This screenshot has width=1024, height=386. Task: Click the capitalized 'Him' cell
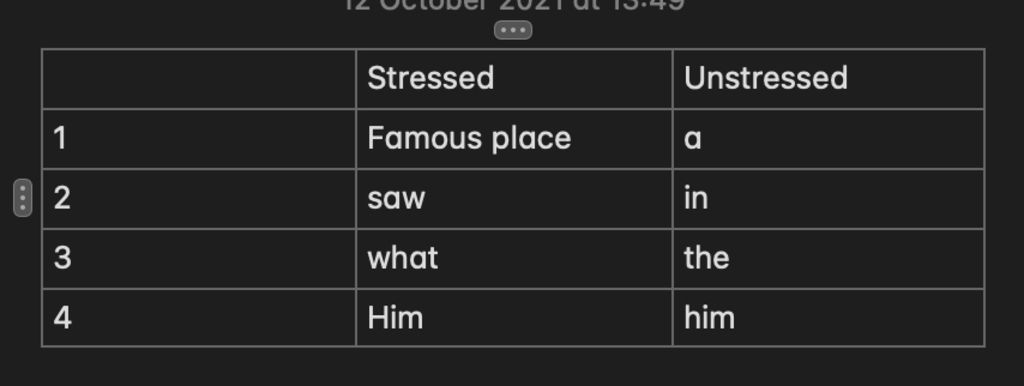coord(514,318)
